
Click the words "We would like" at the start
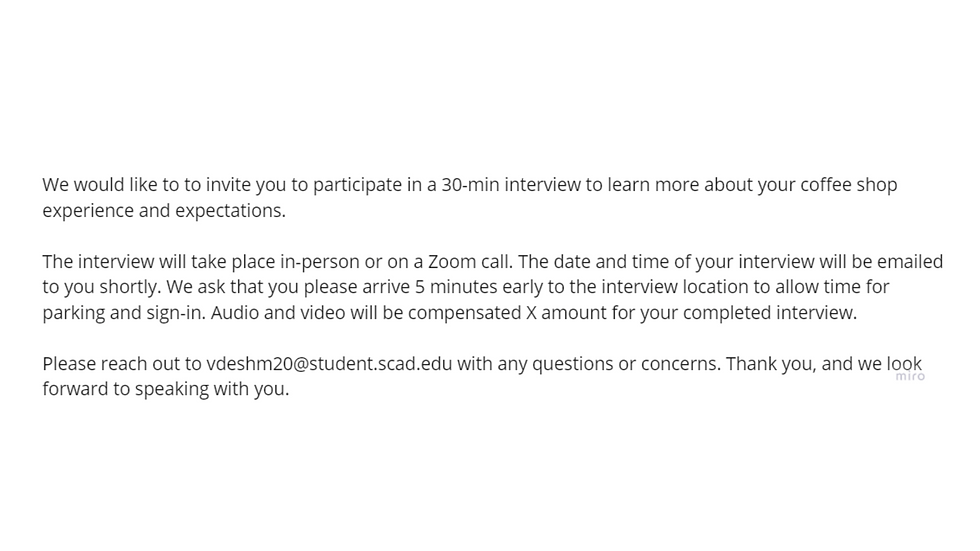[x=100, y=185]
